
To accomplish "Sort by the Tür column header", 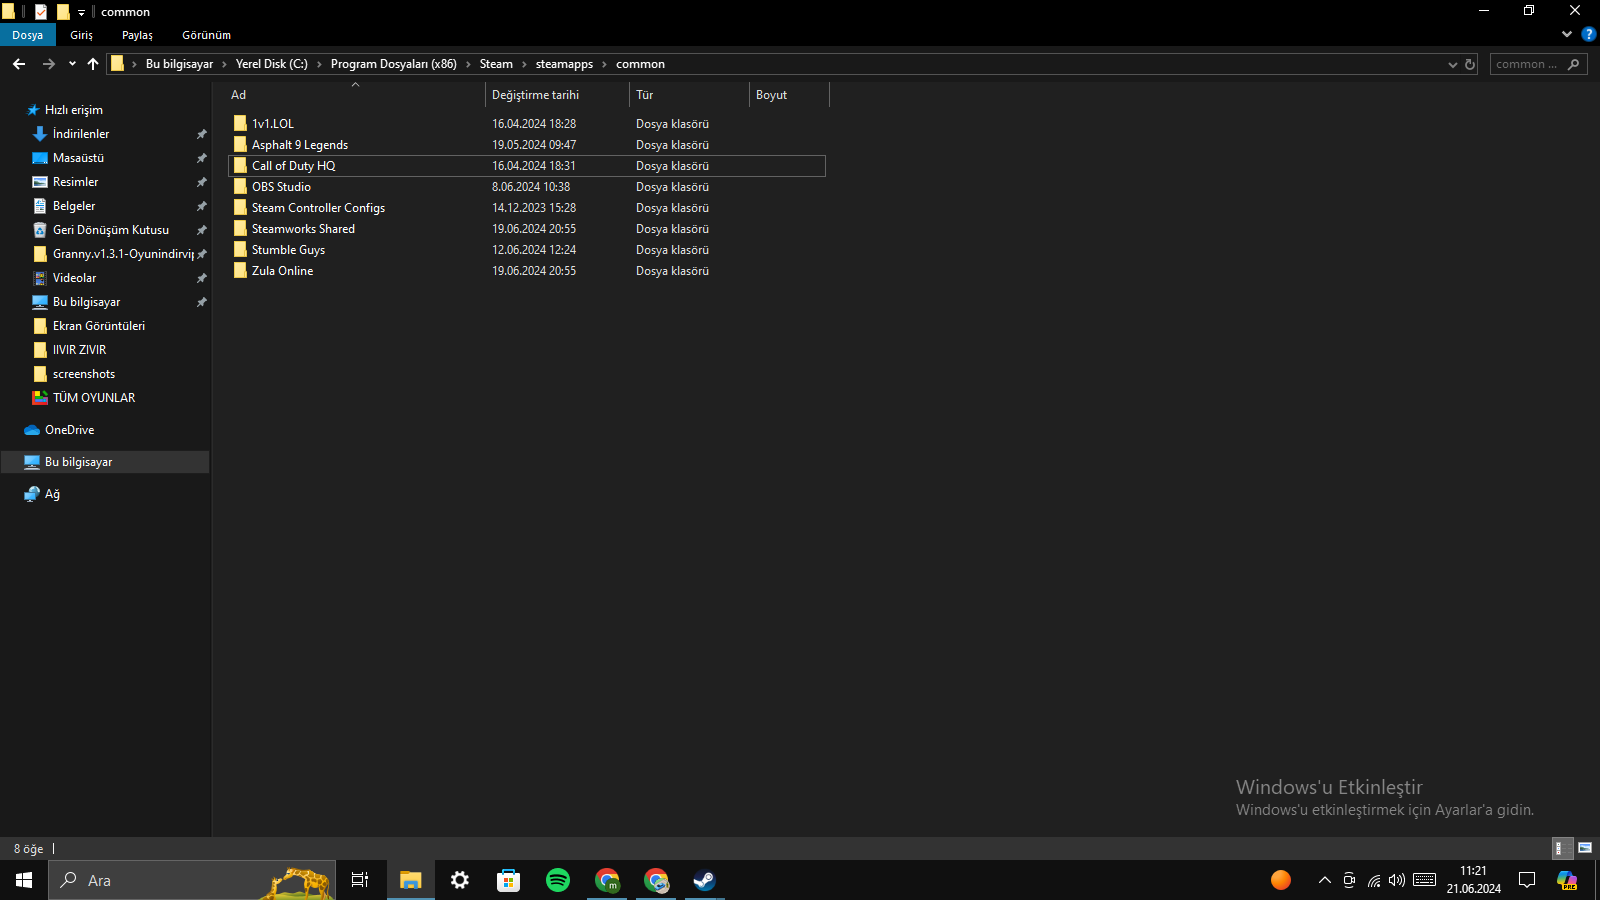I will coord(689,95).
